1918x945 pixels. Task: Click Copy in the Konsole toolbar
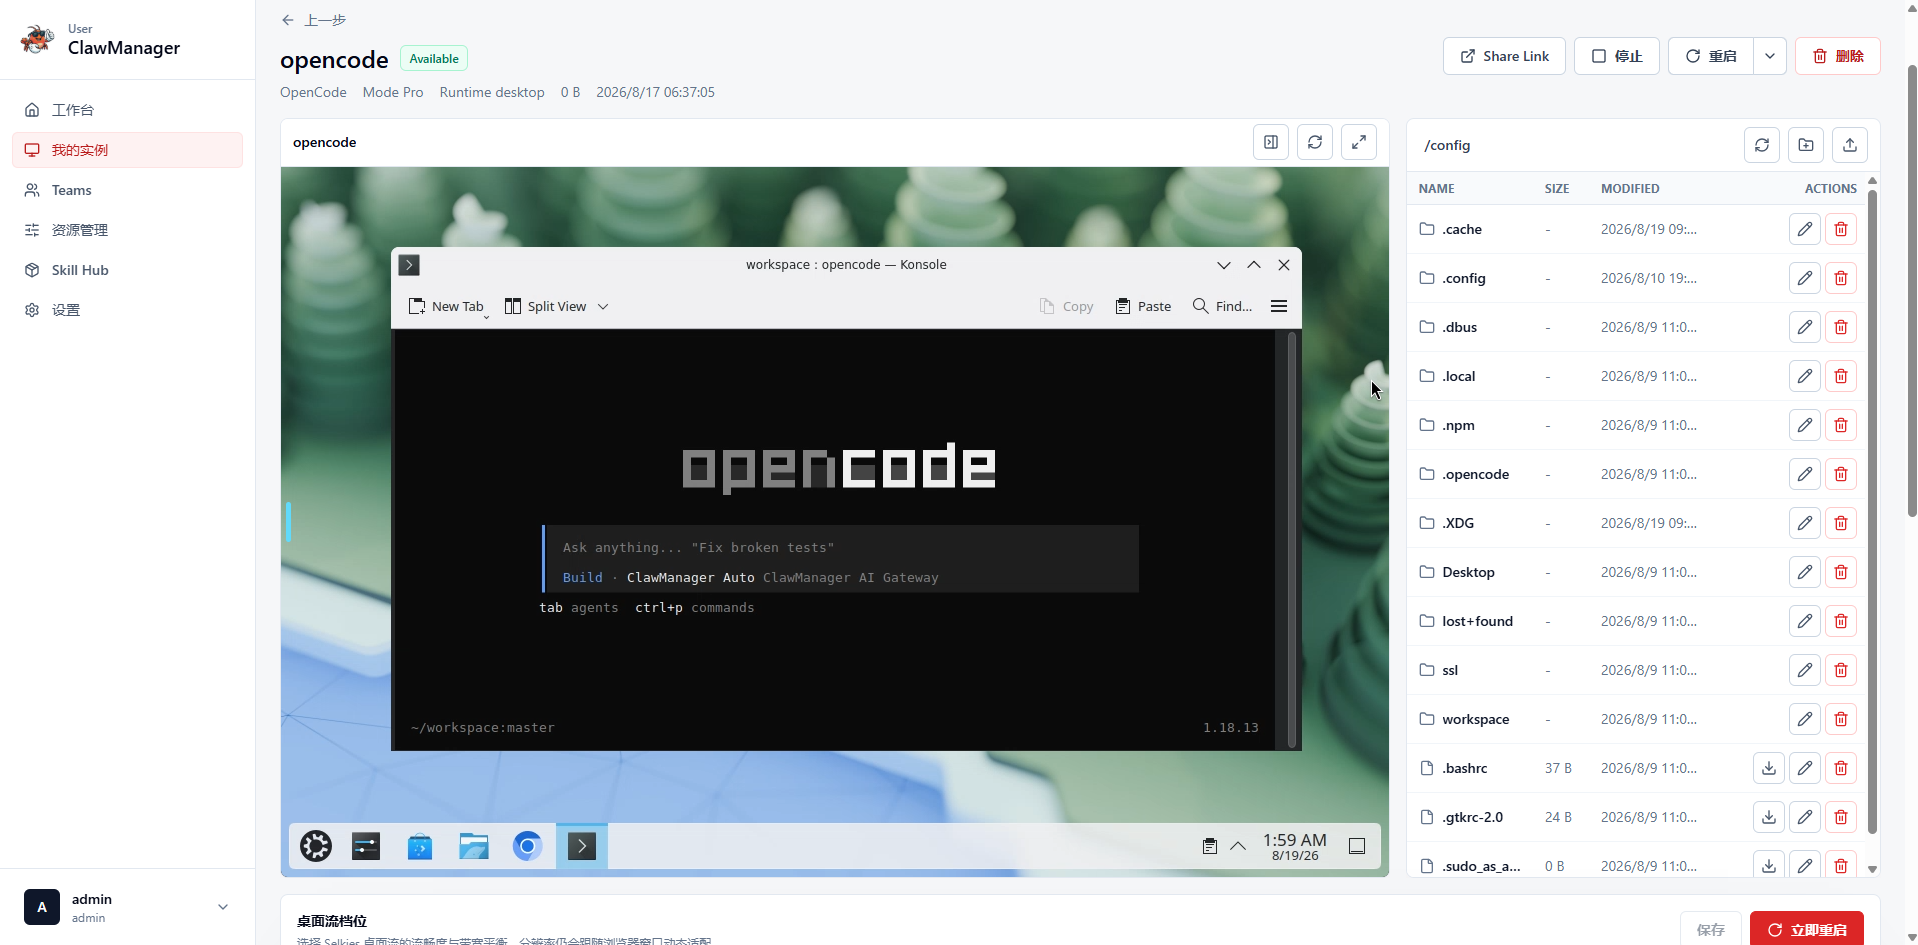(1066, 306)
